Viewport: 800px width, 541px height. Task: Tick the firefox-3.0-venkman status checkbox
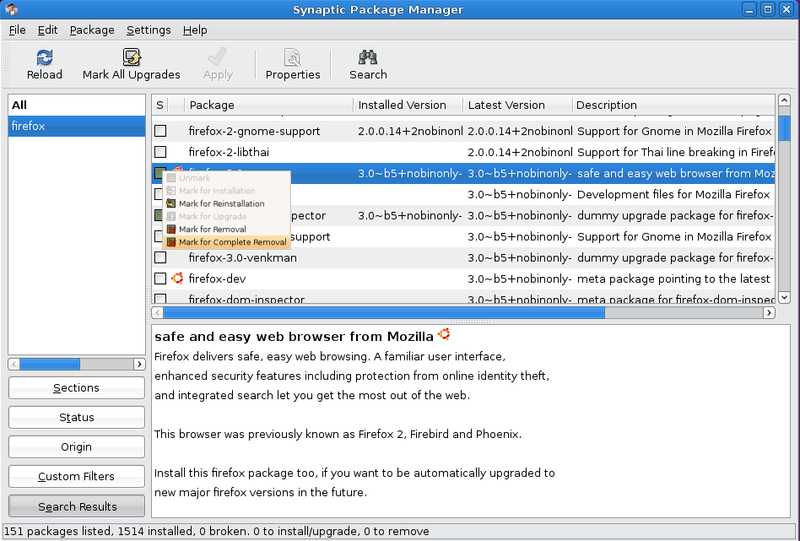click(161, 258)
